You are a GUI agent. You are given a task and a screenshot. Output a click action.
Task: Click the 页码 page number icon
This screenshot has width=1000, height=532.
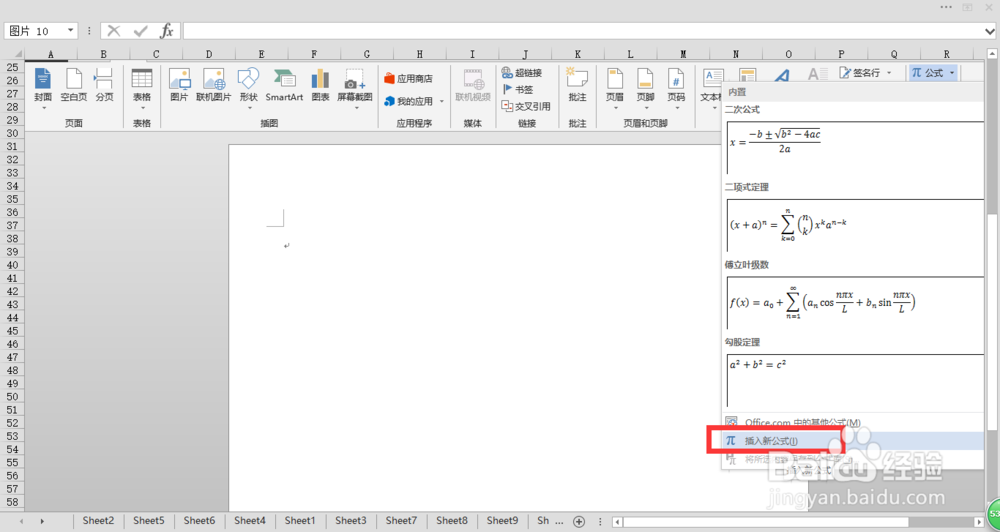(676, 78)
